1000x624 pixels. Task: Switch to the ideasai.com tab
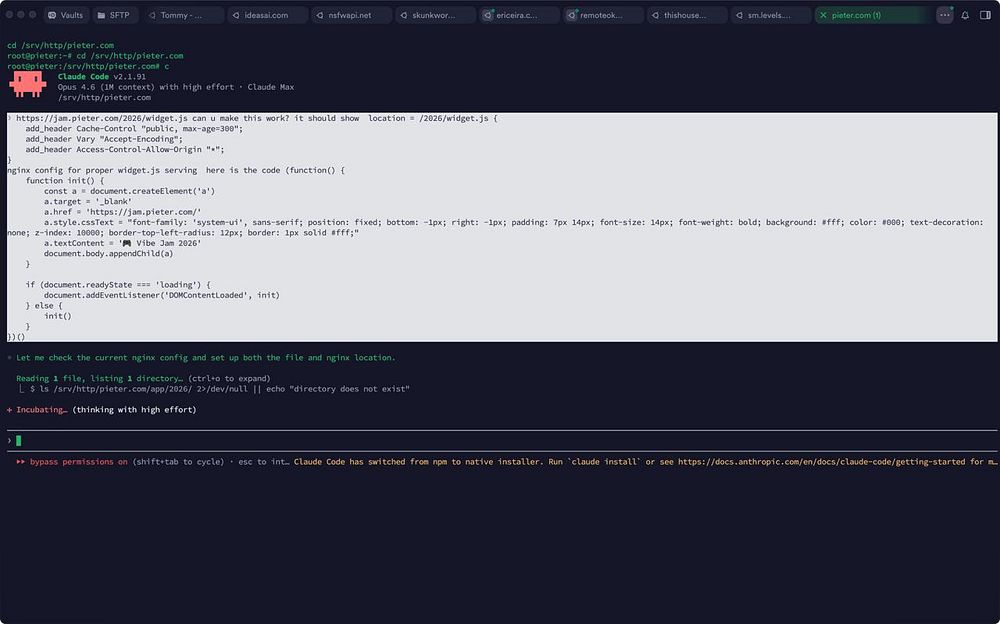pos(267,15)
